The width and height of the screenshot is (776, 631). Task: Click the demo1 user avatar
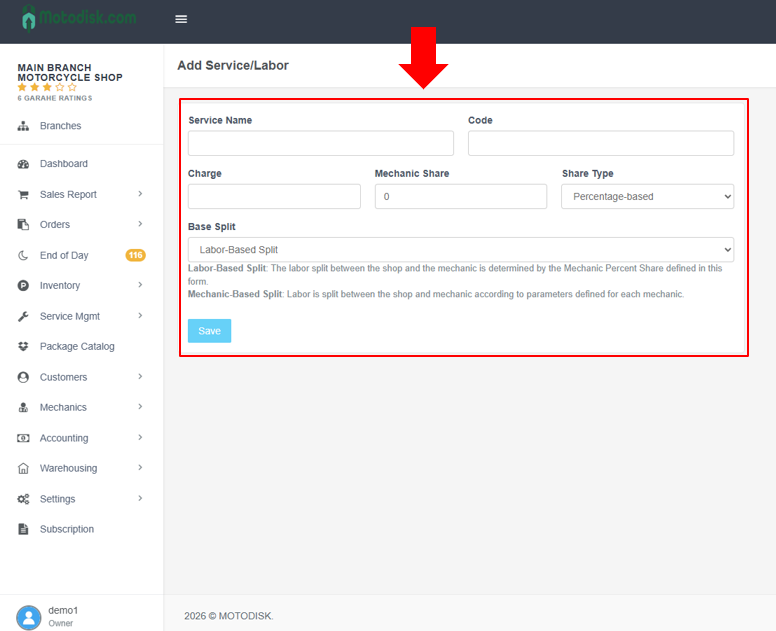[x=29, y=617]
